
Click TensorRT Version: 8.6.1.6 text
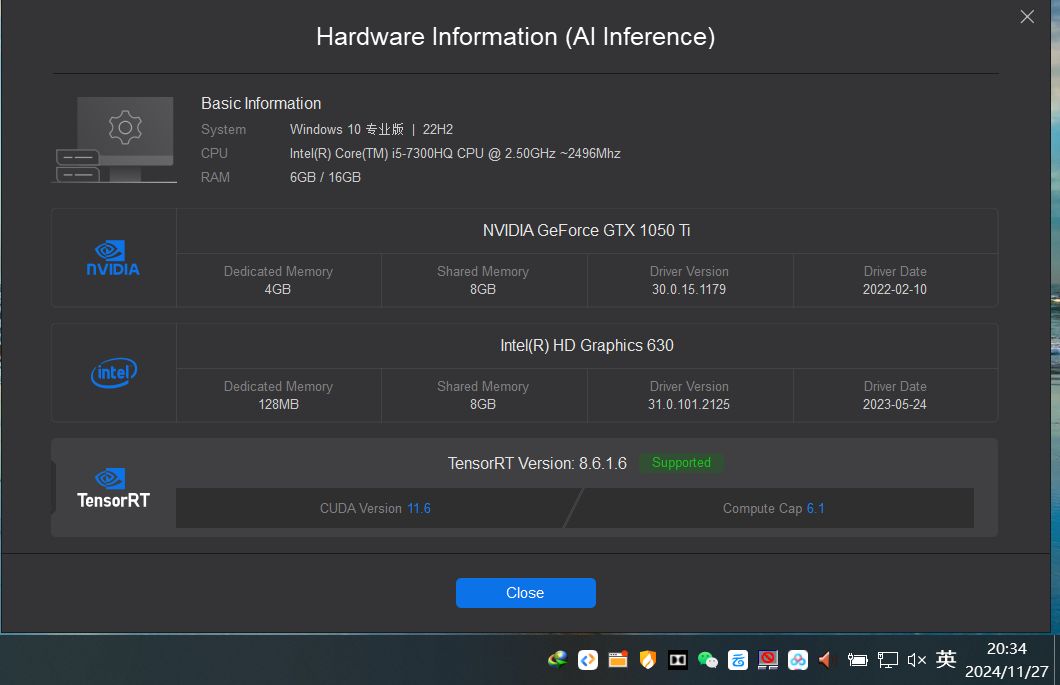point(537,463)
